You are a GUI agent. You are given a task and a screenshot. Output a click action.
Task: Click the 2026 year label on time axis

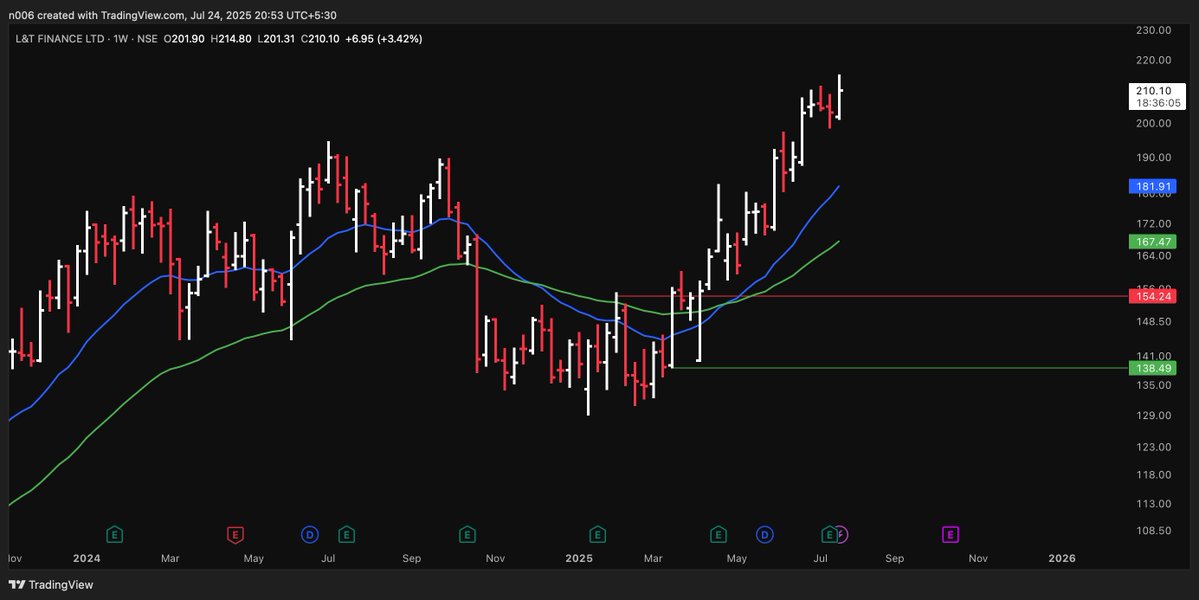coord(1062,559)
